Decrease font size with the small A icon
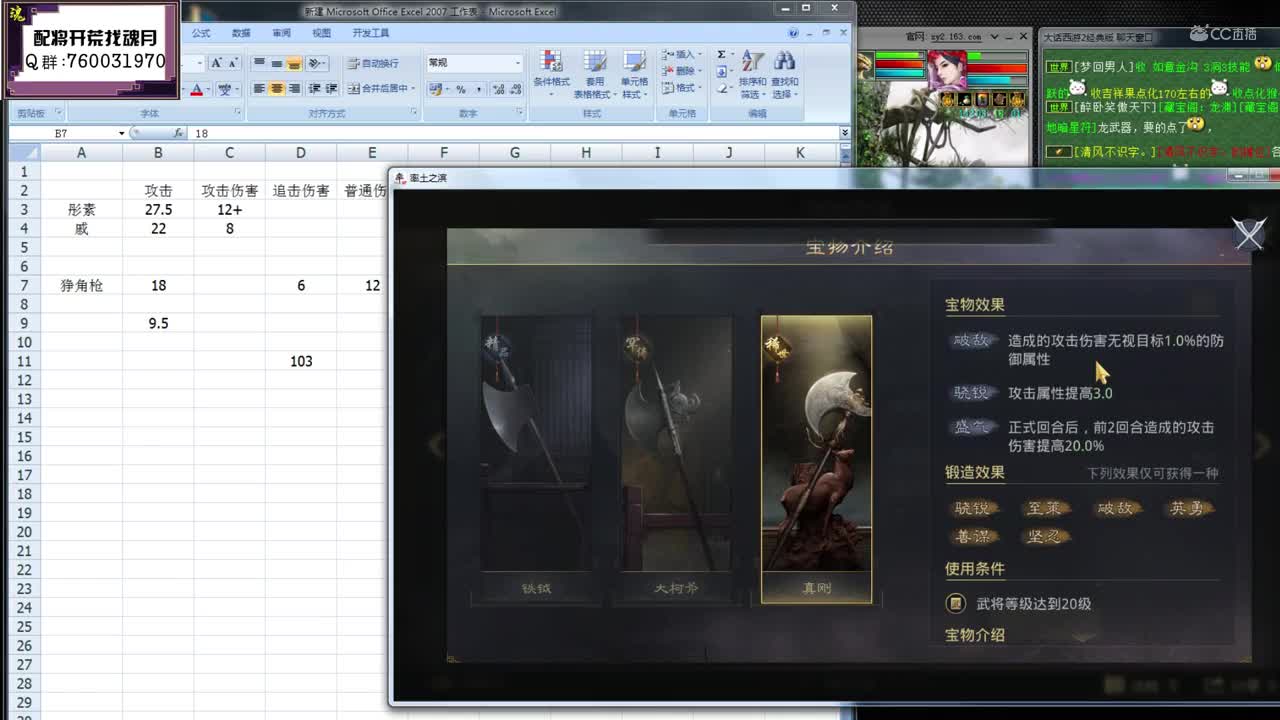This screenshot has height=720, width=1280. [x=232, y=63]
